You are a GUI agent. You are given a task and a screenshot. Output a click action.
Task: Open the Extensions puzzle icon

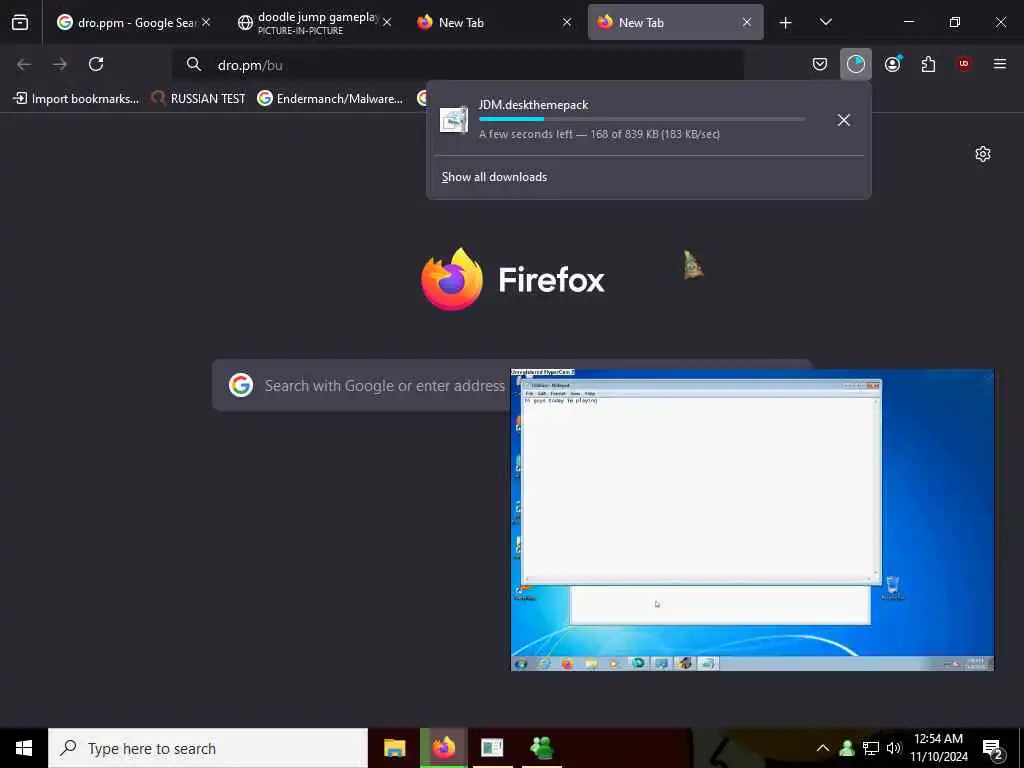[x=928, y=64]
